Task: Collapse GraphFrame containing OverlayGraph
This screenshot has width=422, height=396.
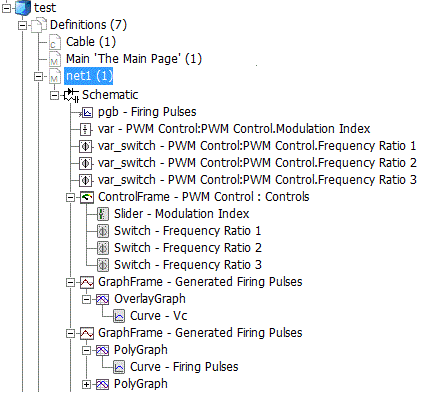Action: (70, 283)
